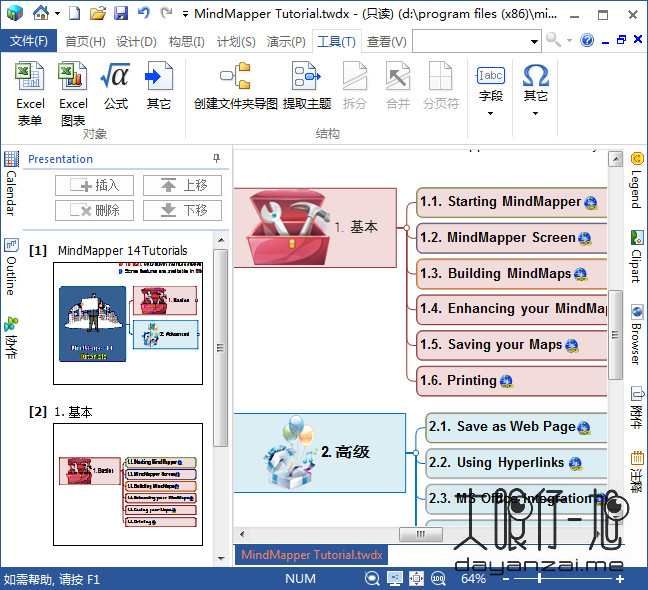Open the 文件(F) menu
The image size is (648, 590).
coord(29,41)
